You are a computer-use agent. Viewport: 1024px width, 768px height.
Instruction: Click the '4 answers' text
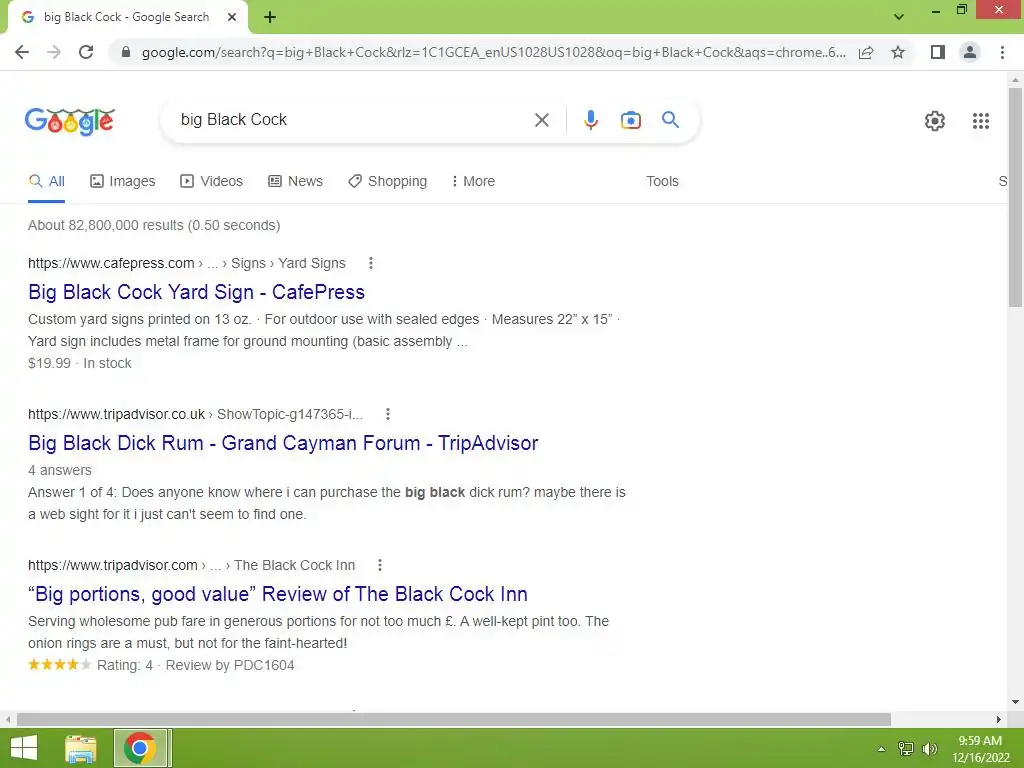[x=60, y=470]
